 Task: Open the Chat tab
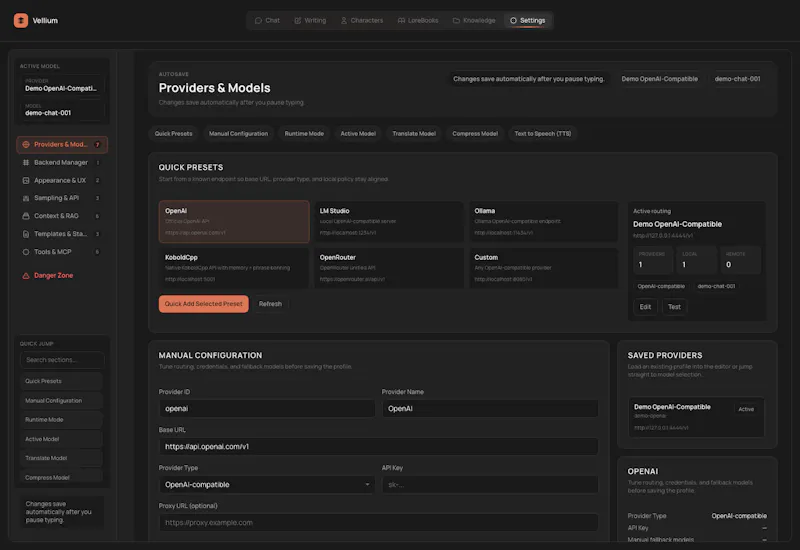click(x=267, y=20)
